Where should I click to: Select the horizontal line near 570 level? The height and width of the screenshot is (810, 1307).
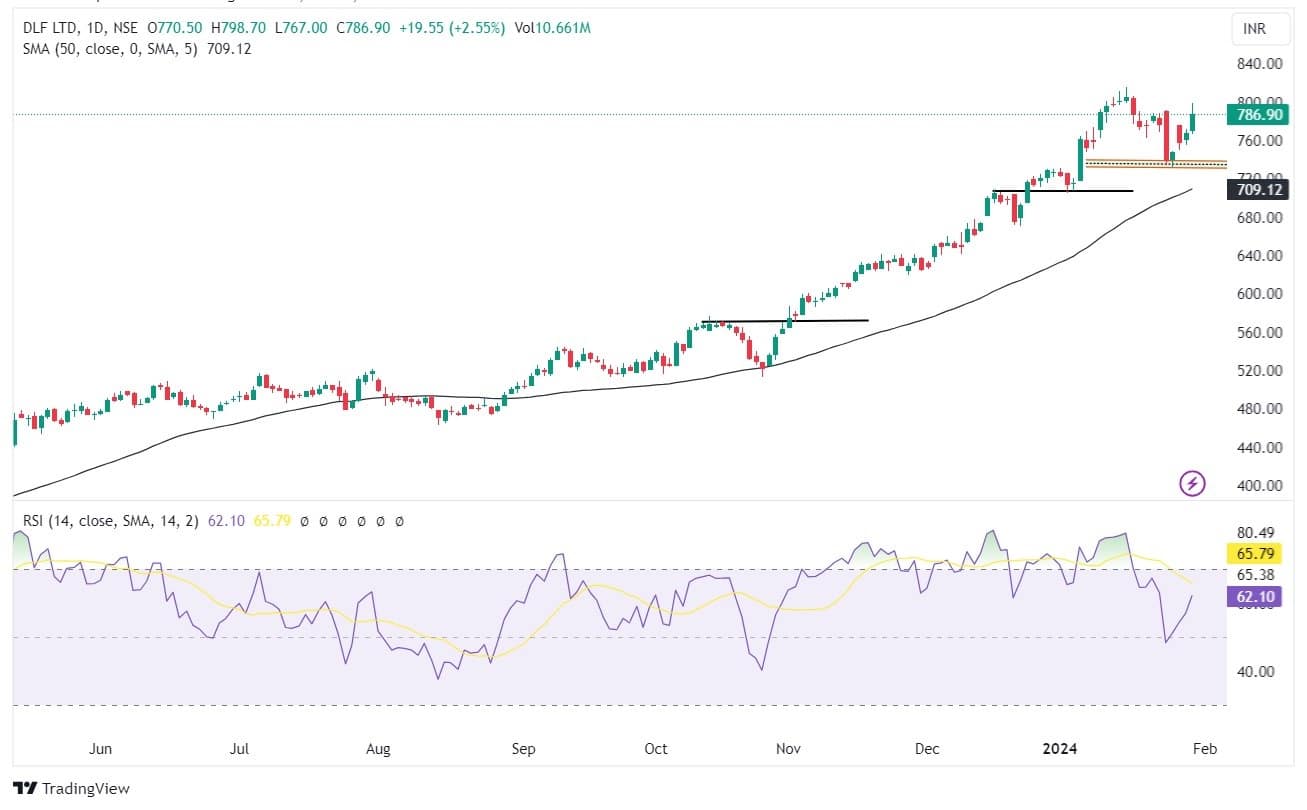[x=785, y=321]
